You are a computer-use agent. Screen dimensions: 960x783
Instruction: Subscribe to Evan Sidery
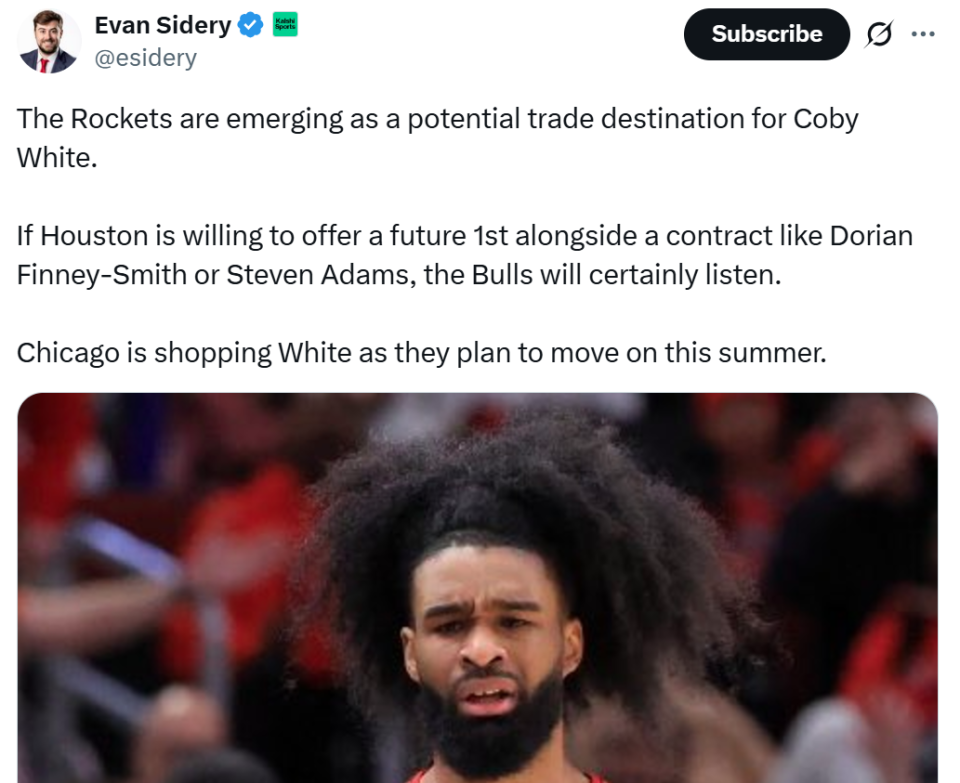tap(767, 34)
